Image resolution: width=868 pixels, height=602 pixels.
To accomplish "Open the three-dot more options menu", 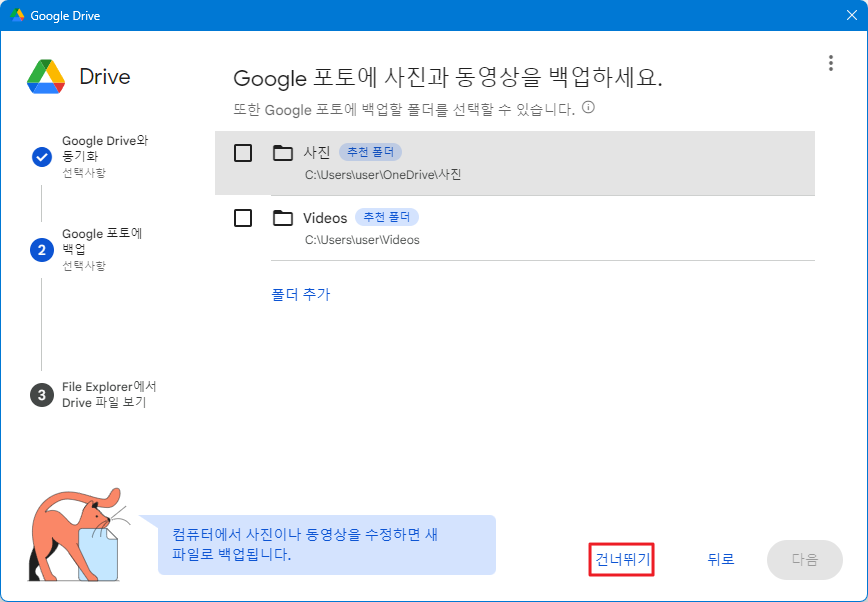I will click(830, 63).
